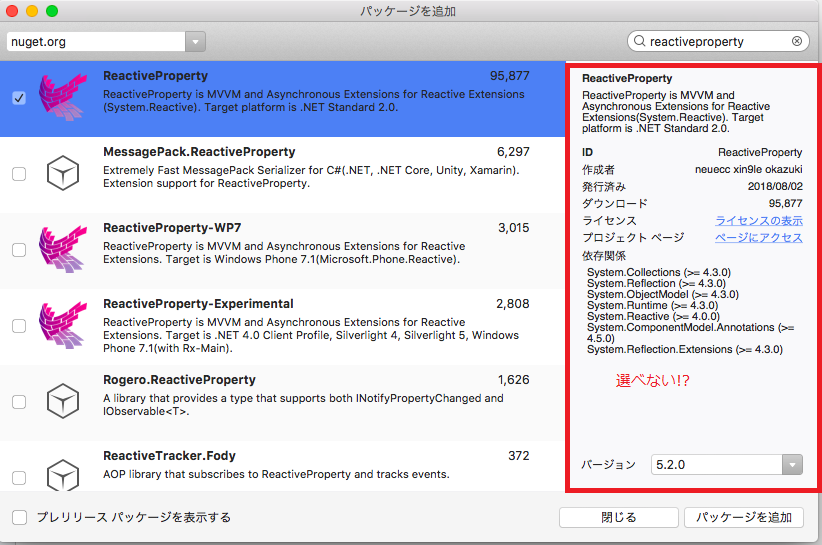This screenshot has height=545, width=822.
Task: Click the magnifier icon in search box
Action: pyautogui.click(x=640, y=41)
